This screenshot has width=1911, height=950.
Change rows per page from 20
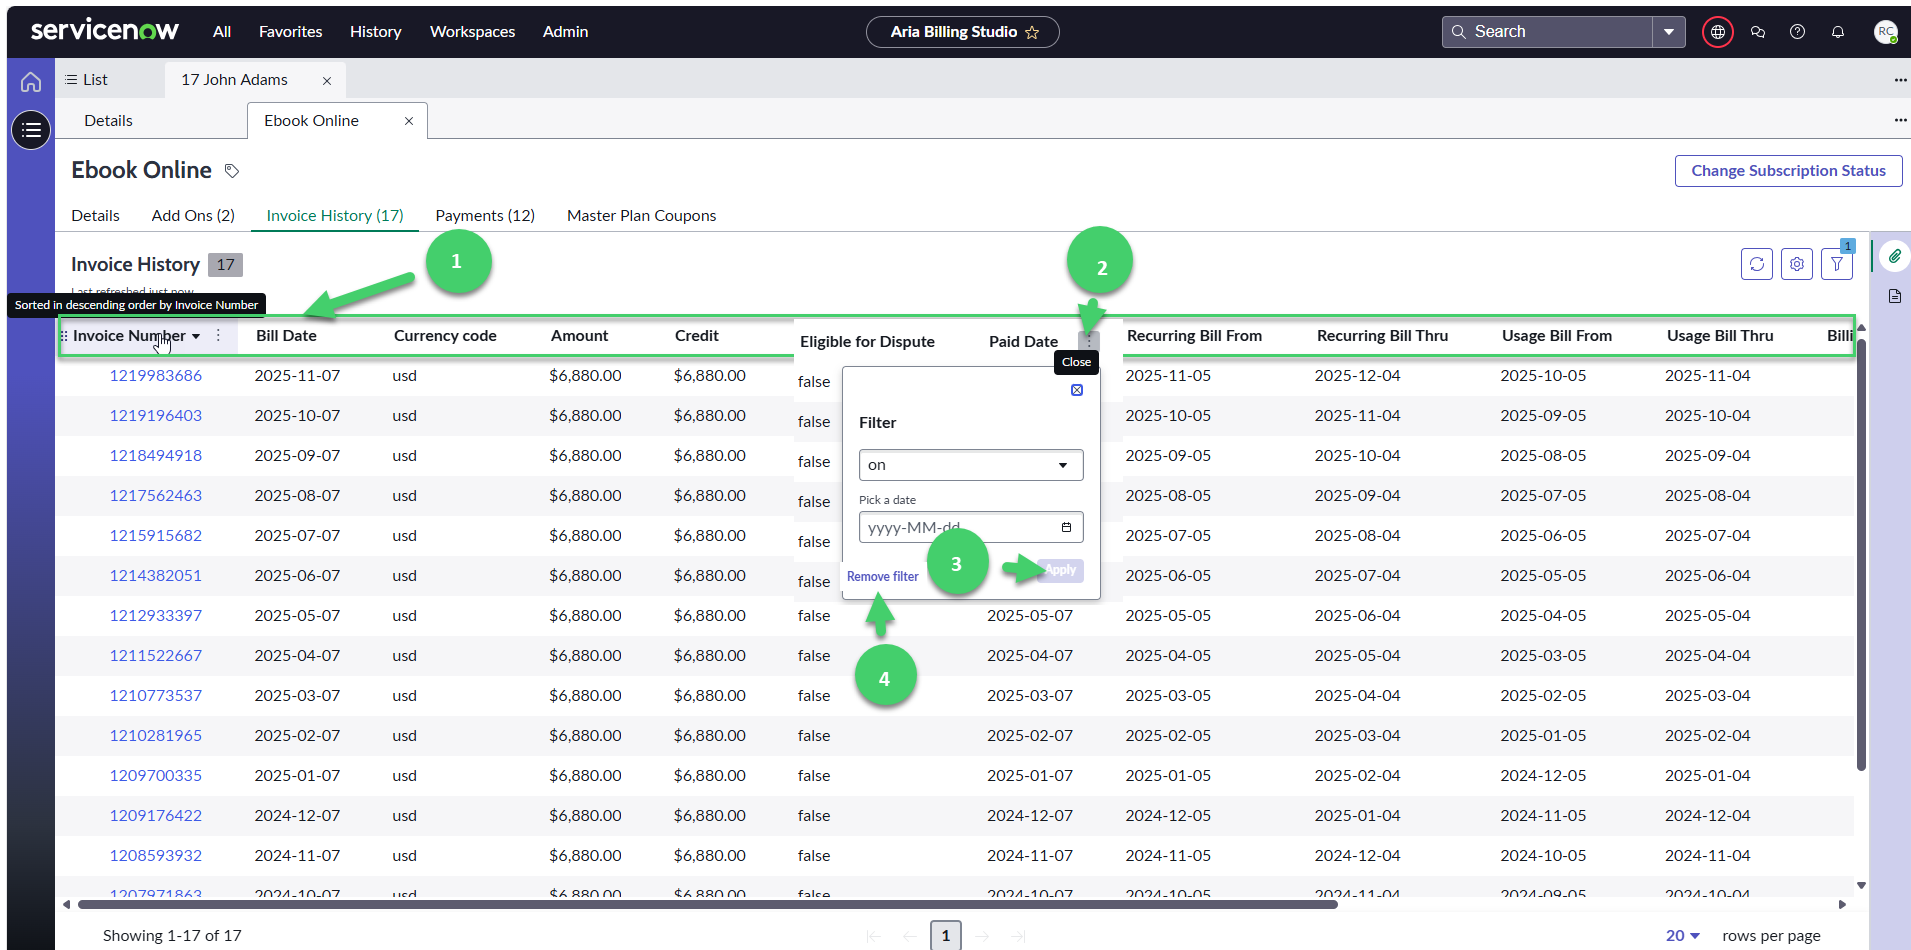pyautogui.click(x=1683, y=936)
